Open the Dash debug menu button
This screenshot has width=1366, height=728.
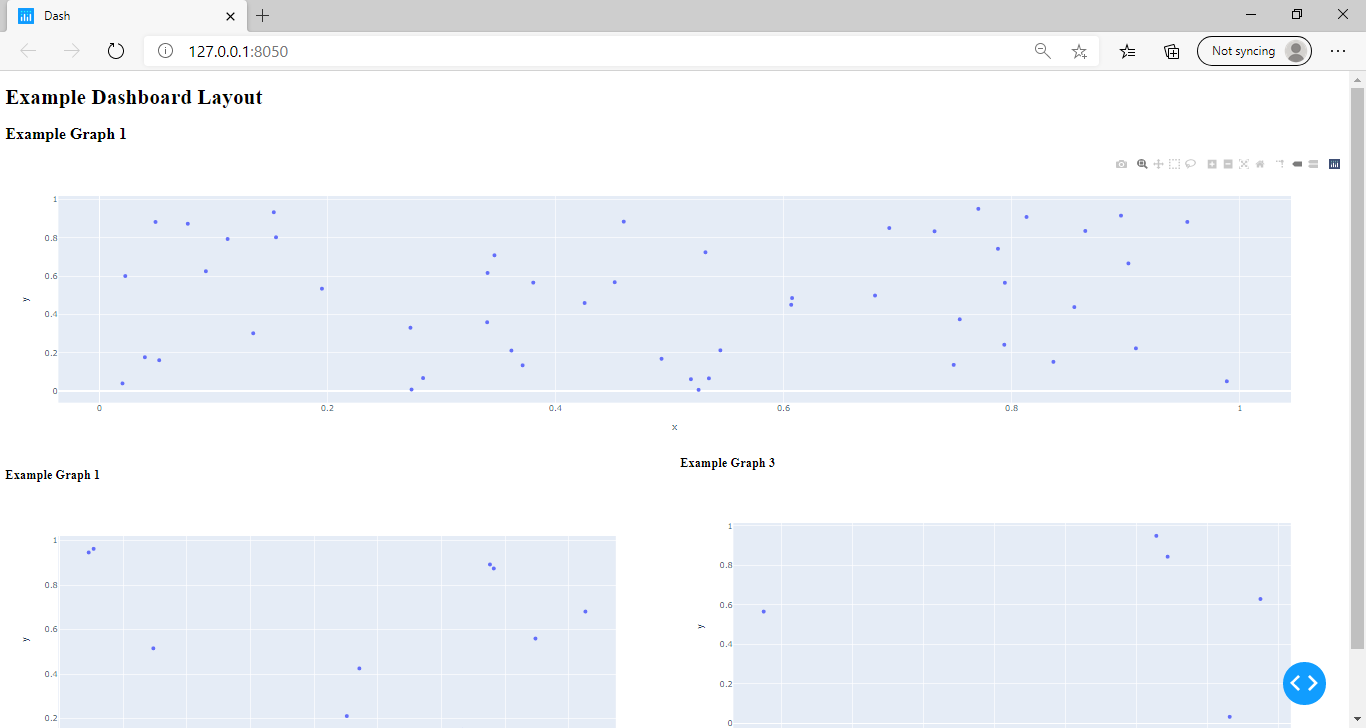(x=1304, y=683)
